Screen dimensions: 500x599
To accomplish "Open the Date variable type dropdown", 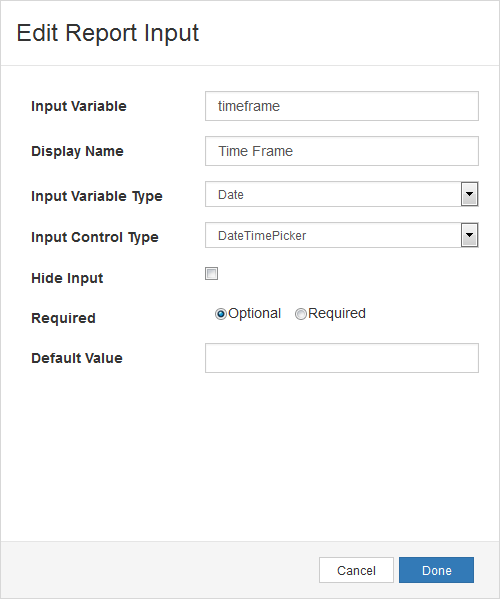I will [x=341, y=194].
